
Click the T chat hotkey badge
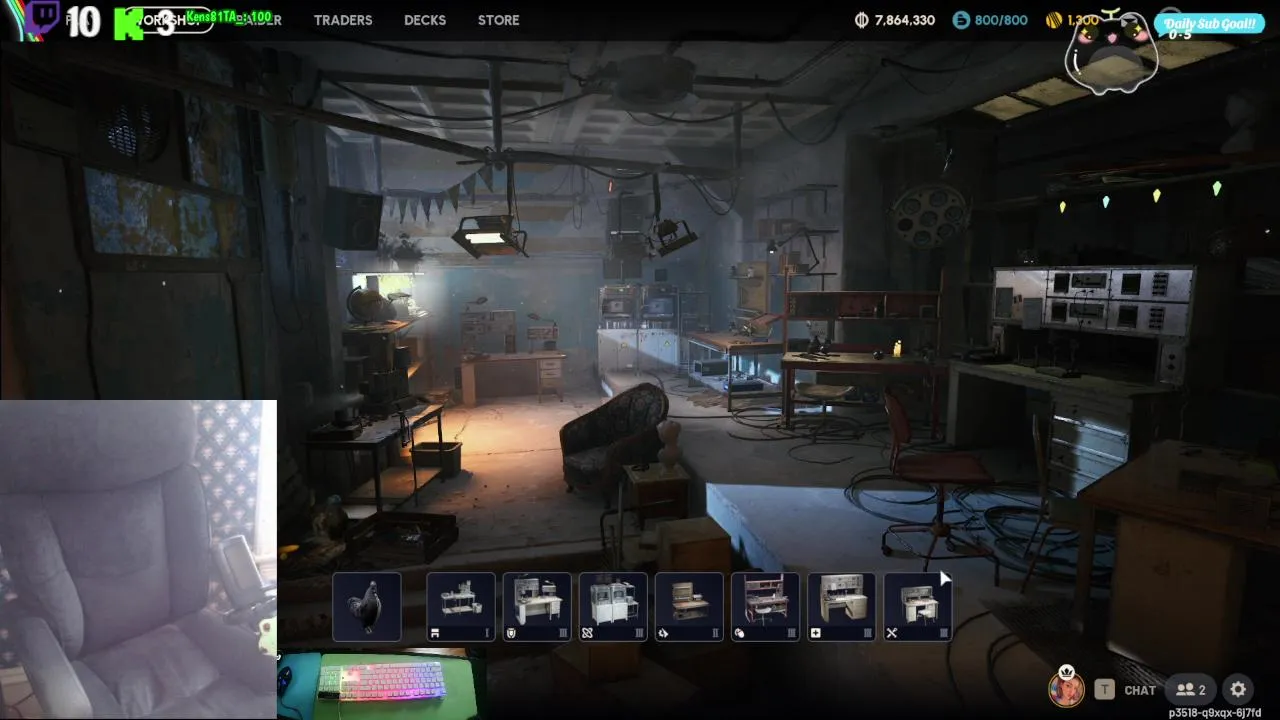point(1104,689)
